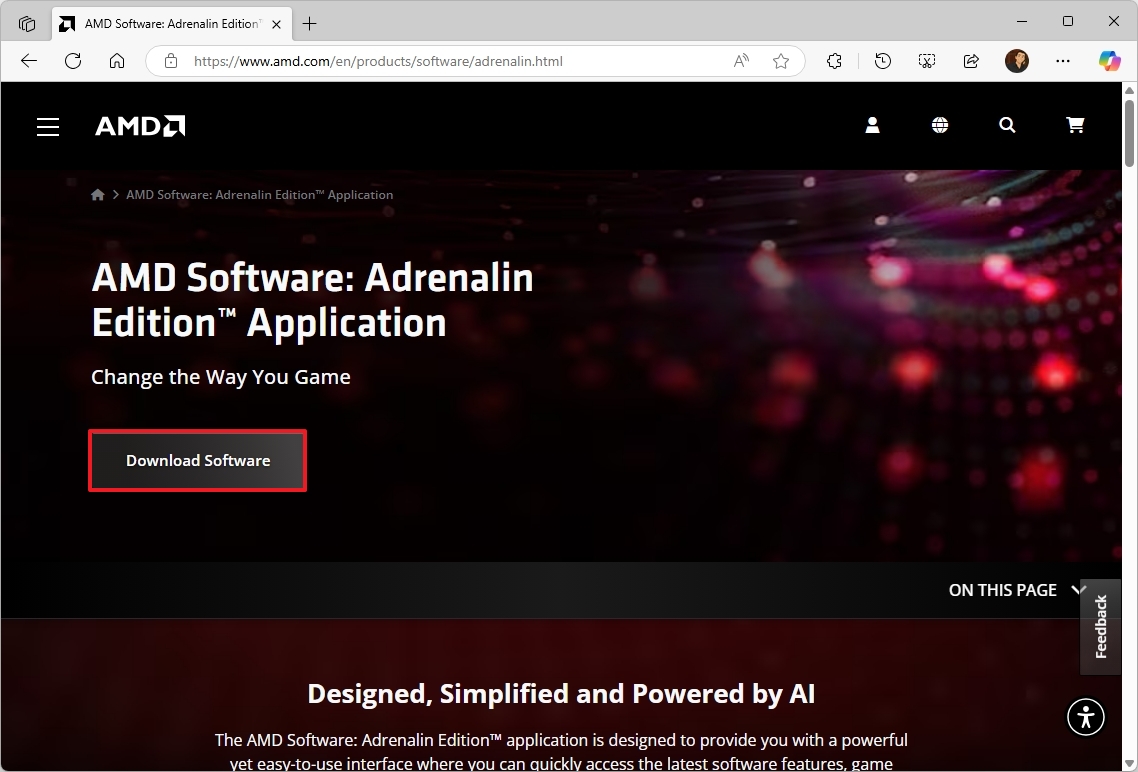This screenshot has width=1138, height=772.
Task: Select the AMD Software: Adrenalin Edition tab
Action: pyautogui.click(x=172, y=24)
